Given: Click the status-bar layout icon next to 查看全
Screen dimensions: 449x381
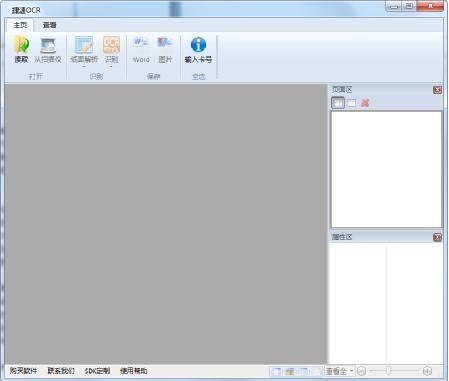Looking at the screenshot, I should (316, 371).
